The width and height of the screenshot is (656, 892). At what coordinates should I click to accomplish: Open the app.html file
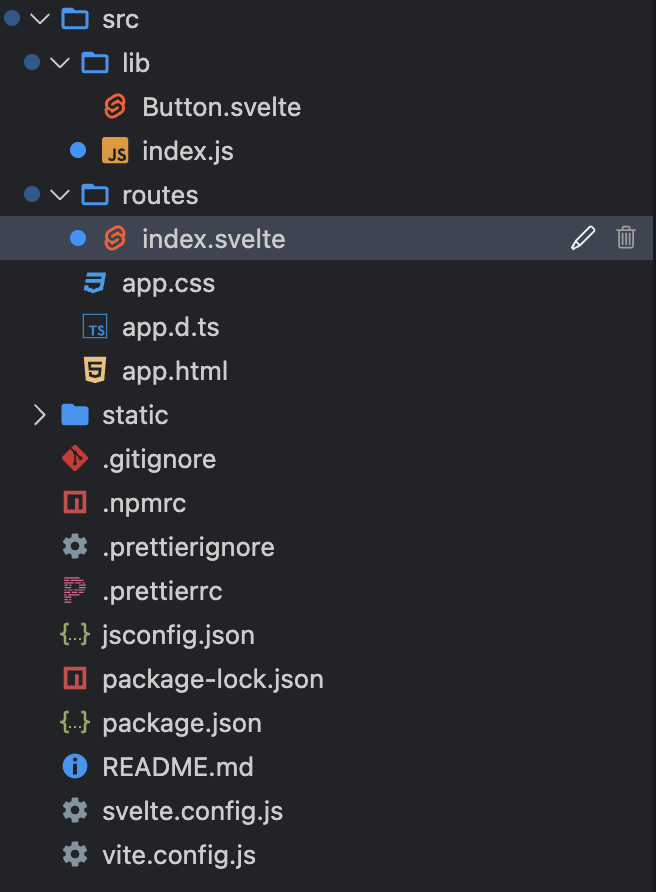tap(175, 371)
